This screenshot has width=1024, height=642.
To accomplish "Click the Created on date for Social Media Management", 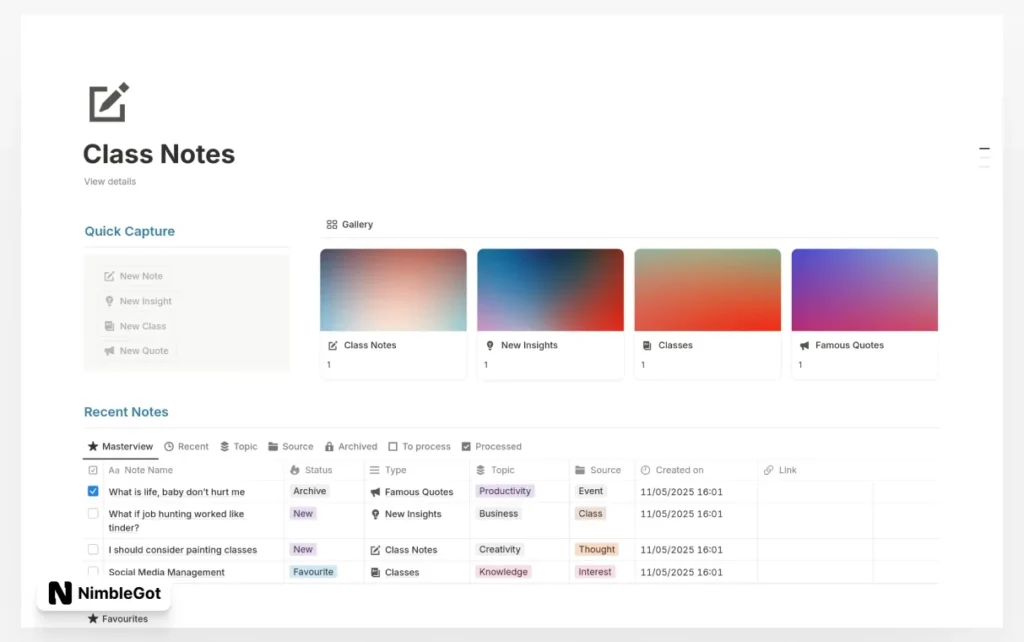I will 681,572.
